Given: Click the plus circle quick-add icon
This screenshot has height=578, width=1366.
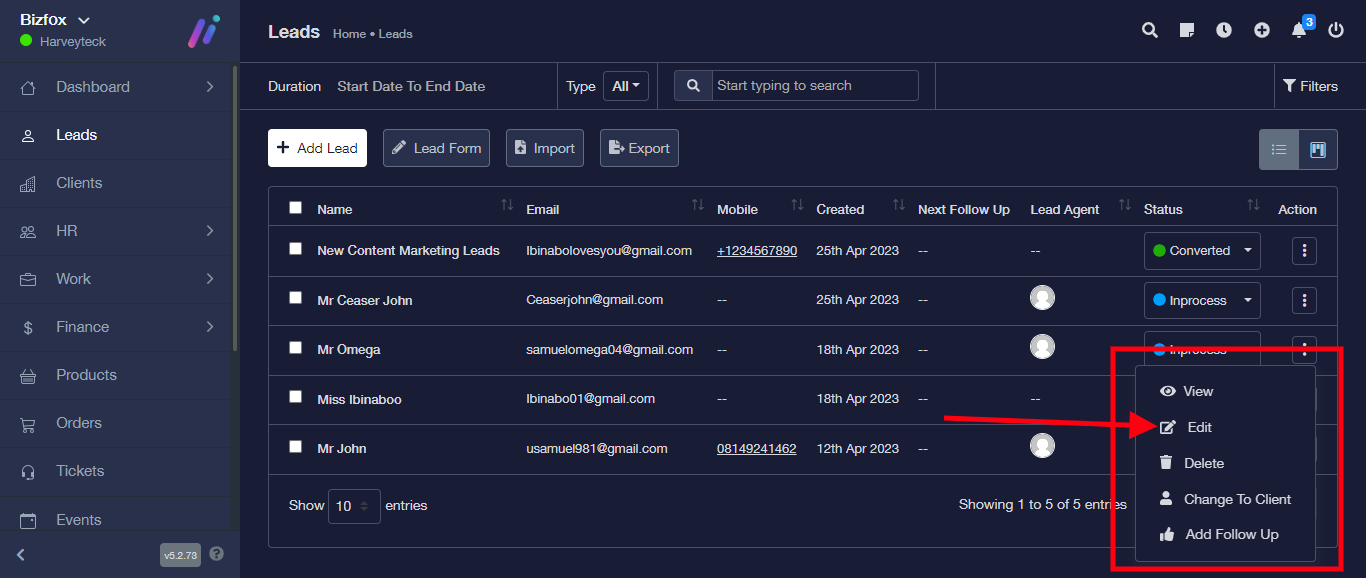Looking at the screenshot, I should point(1262,30).
